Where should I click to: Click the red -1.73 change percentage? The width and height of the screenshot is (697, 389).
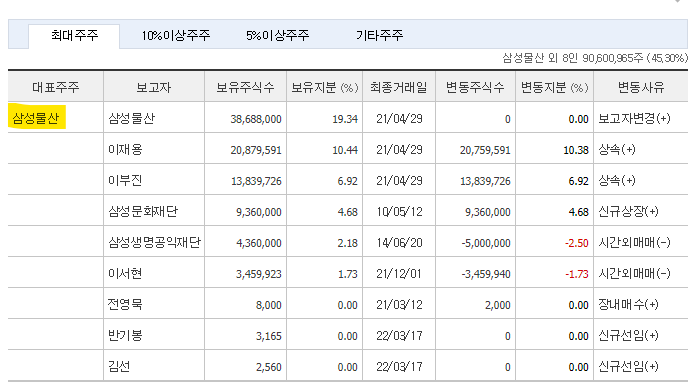coord(577,274)
